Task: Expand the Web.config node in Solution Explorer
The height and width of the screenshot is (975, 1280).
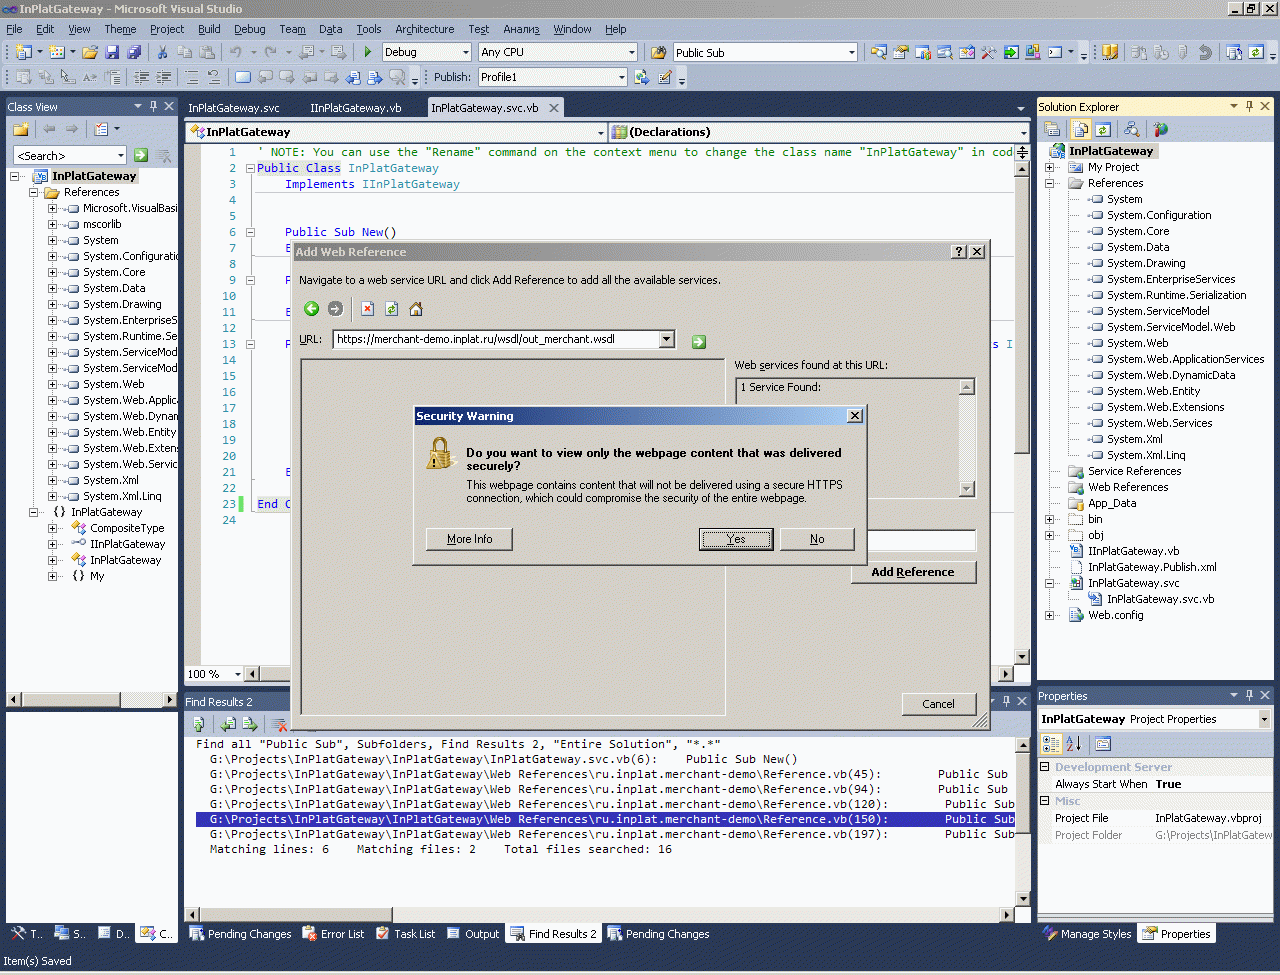Action: pos(1049,615)
